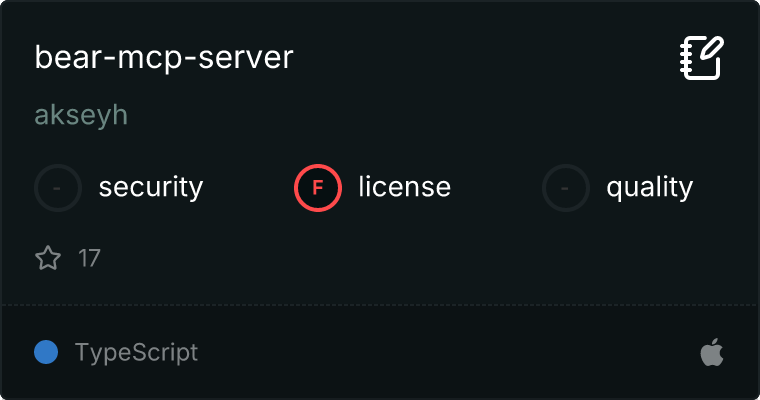Click the dashed divider above the footer
This screenshot has height=400, width=760.
(x=380, y=304)
